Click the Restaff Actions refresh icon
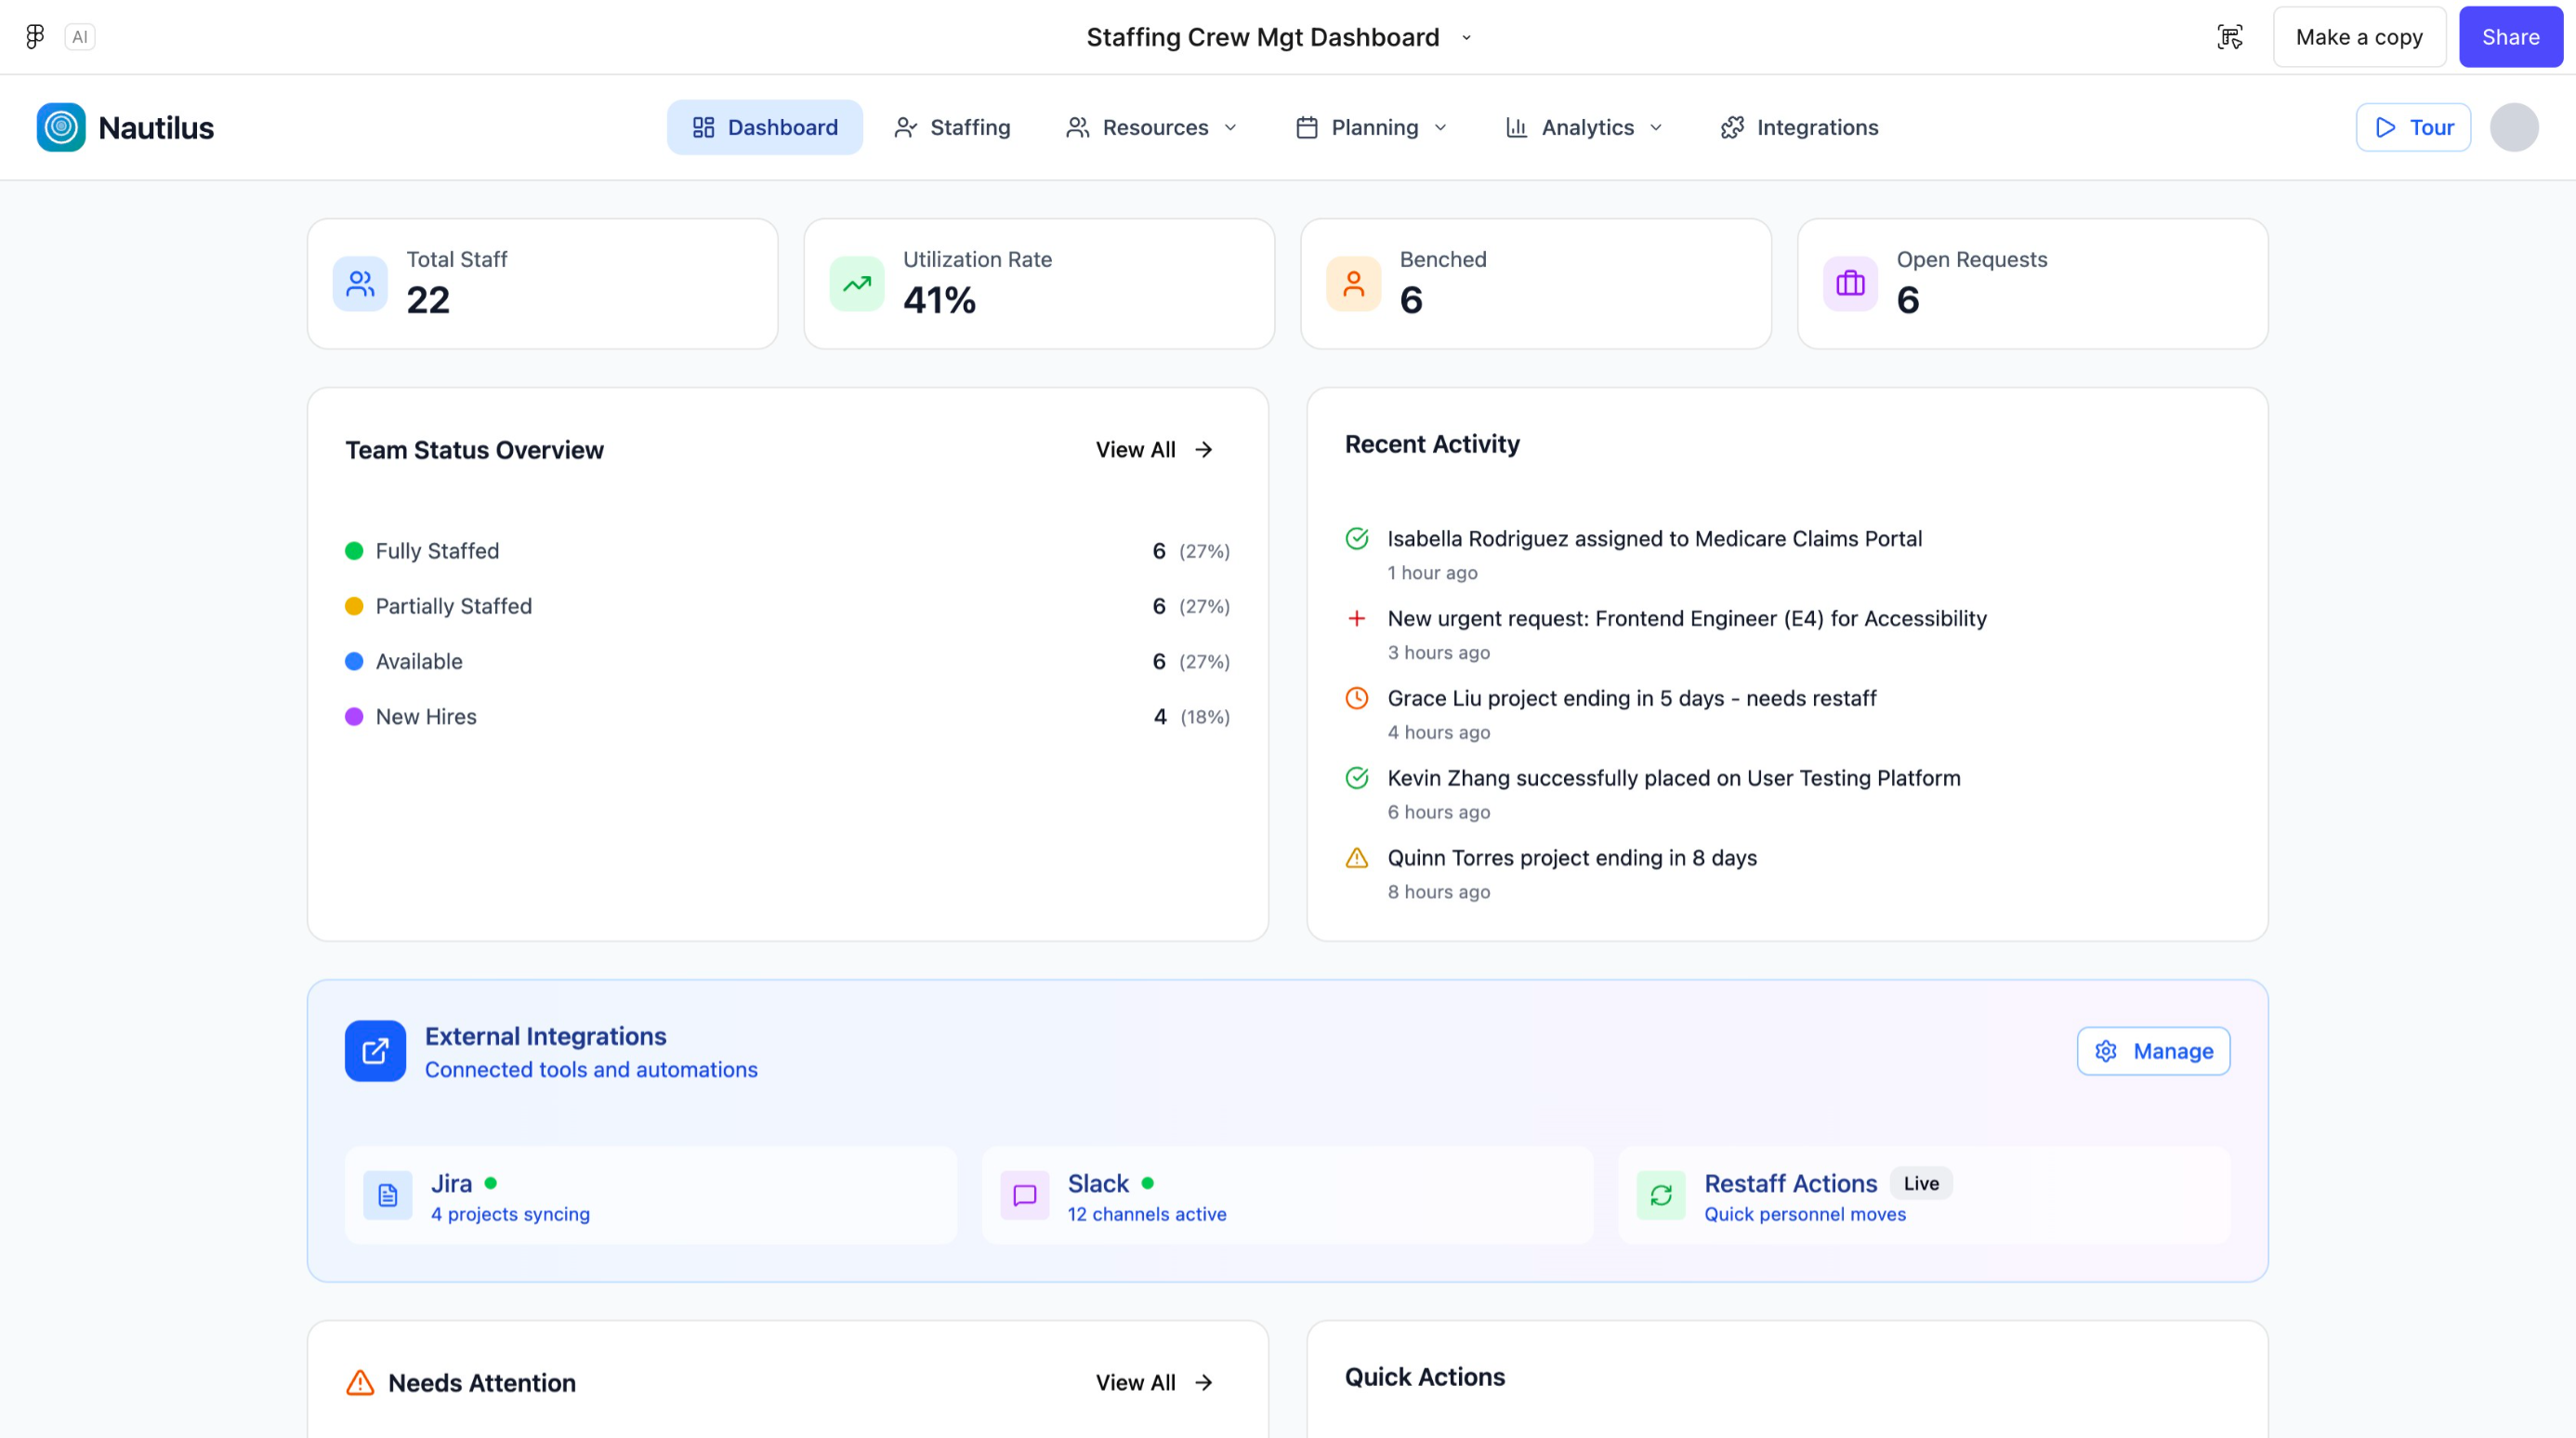Screen dimensions: 2576x1438 coord(1661,1196)
